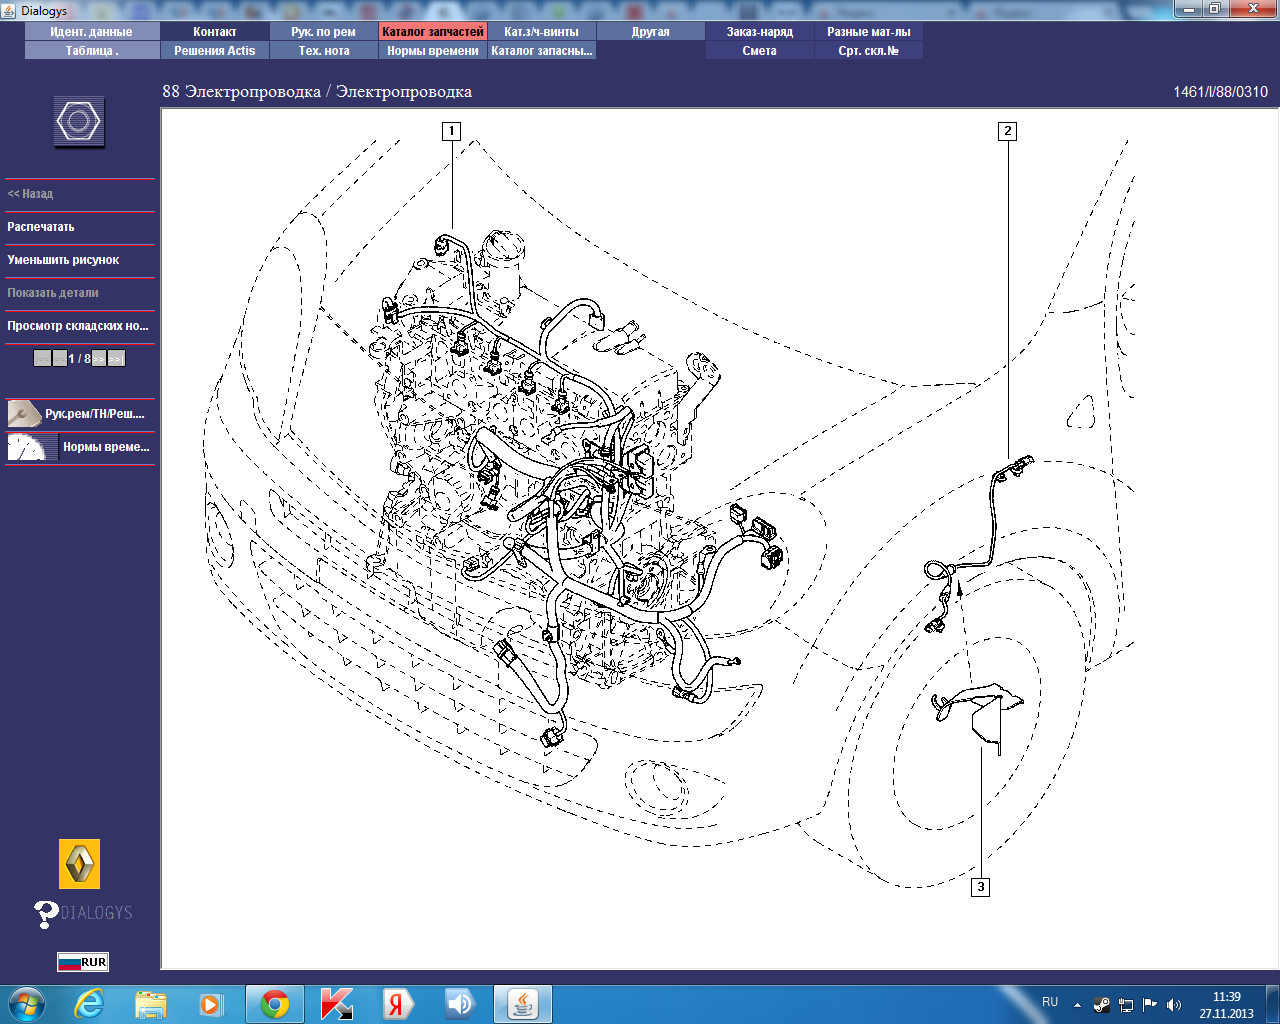Go to previous page button <<
Viewport: 1280px width, 1024px height.
tap(59, 358)
